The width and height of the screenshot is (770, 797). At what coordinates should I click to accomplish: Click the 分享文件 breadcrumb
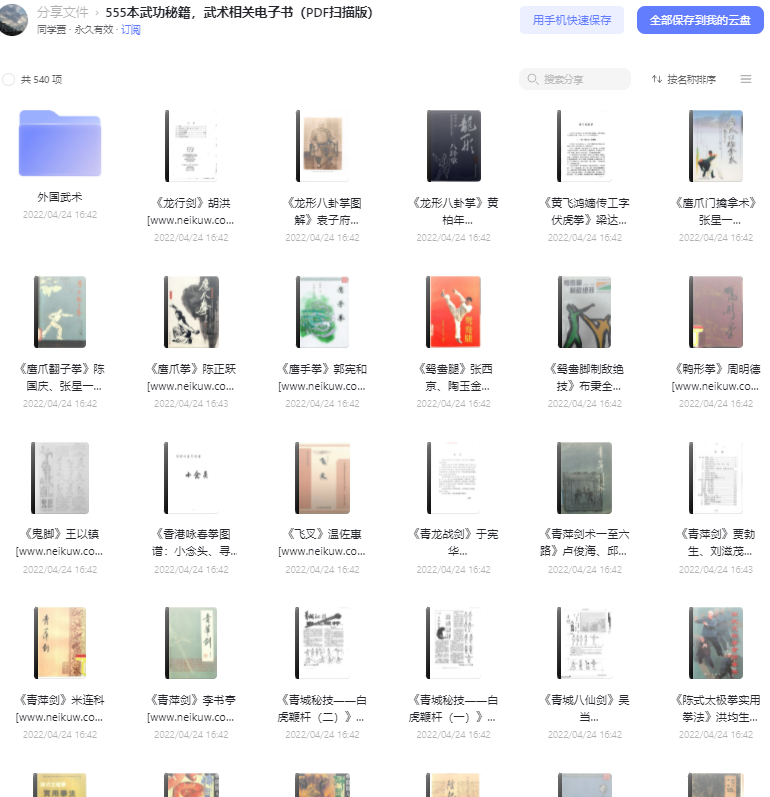pos(63,12)
